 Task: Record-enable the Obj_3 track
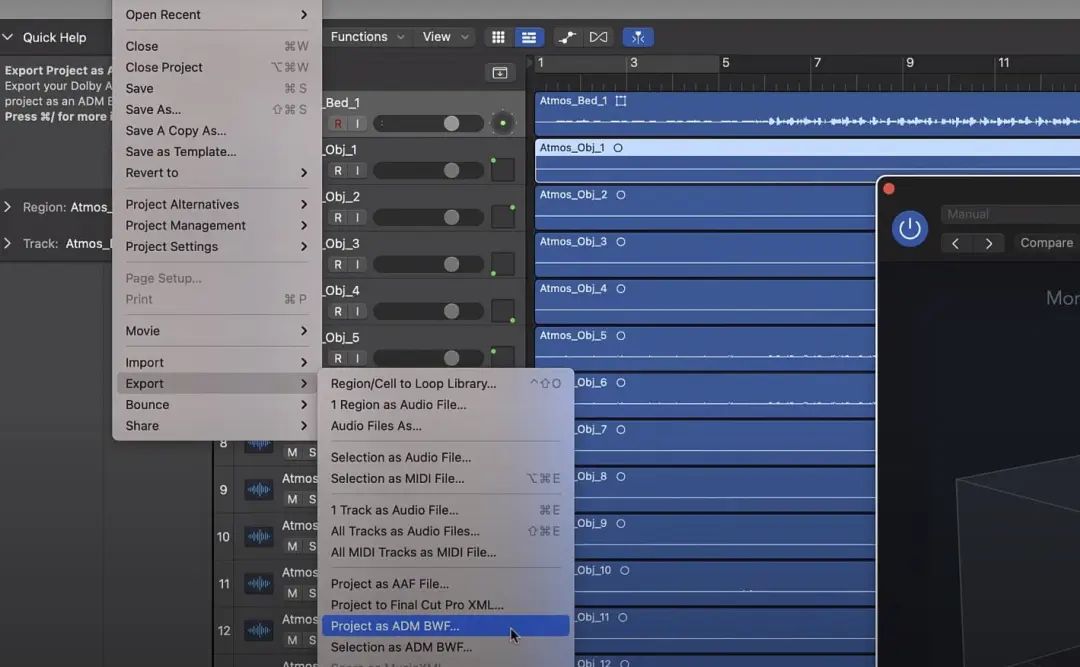point(338,264)
